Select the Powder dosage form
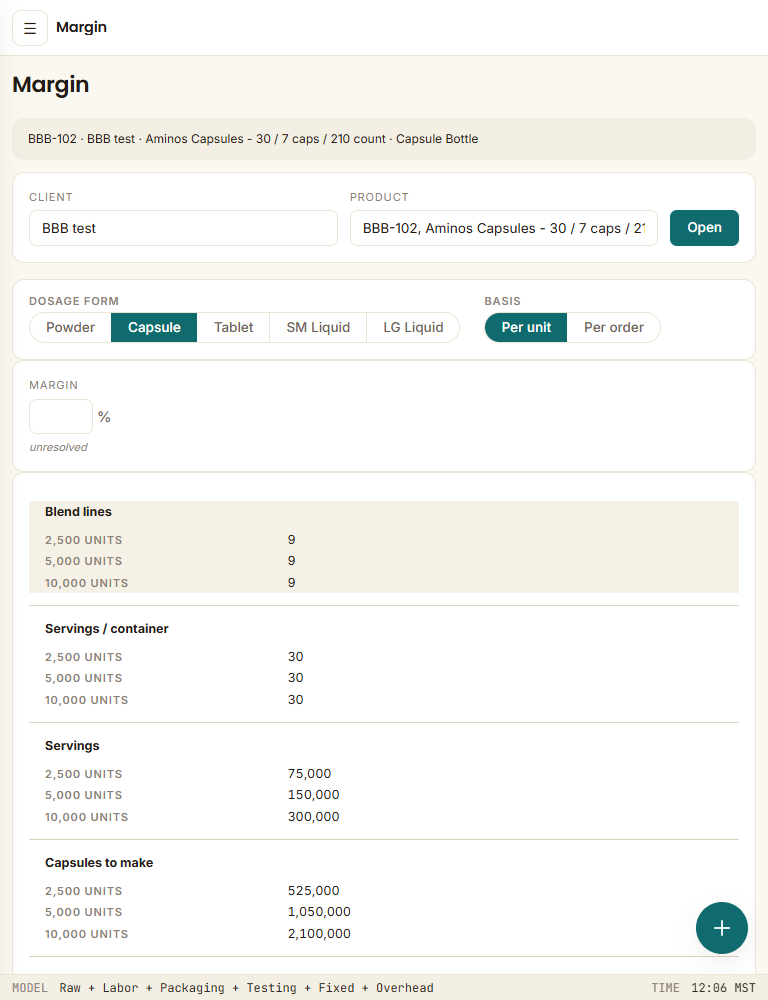The height and width of the screenshot is (1000, 768). (x=70, y=327)
